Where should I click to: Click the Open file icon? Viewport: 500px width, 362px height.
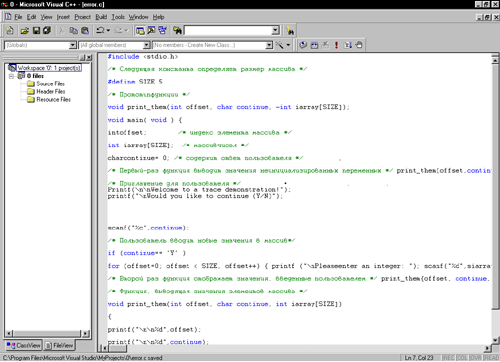click(x=24, y=31)
